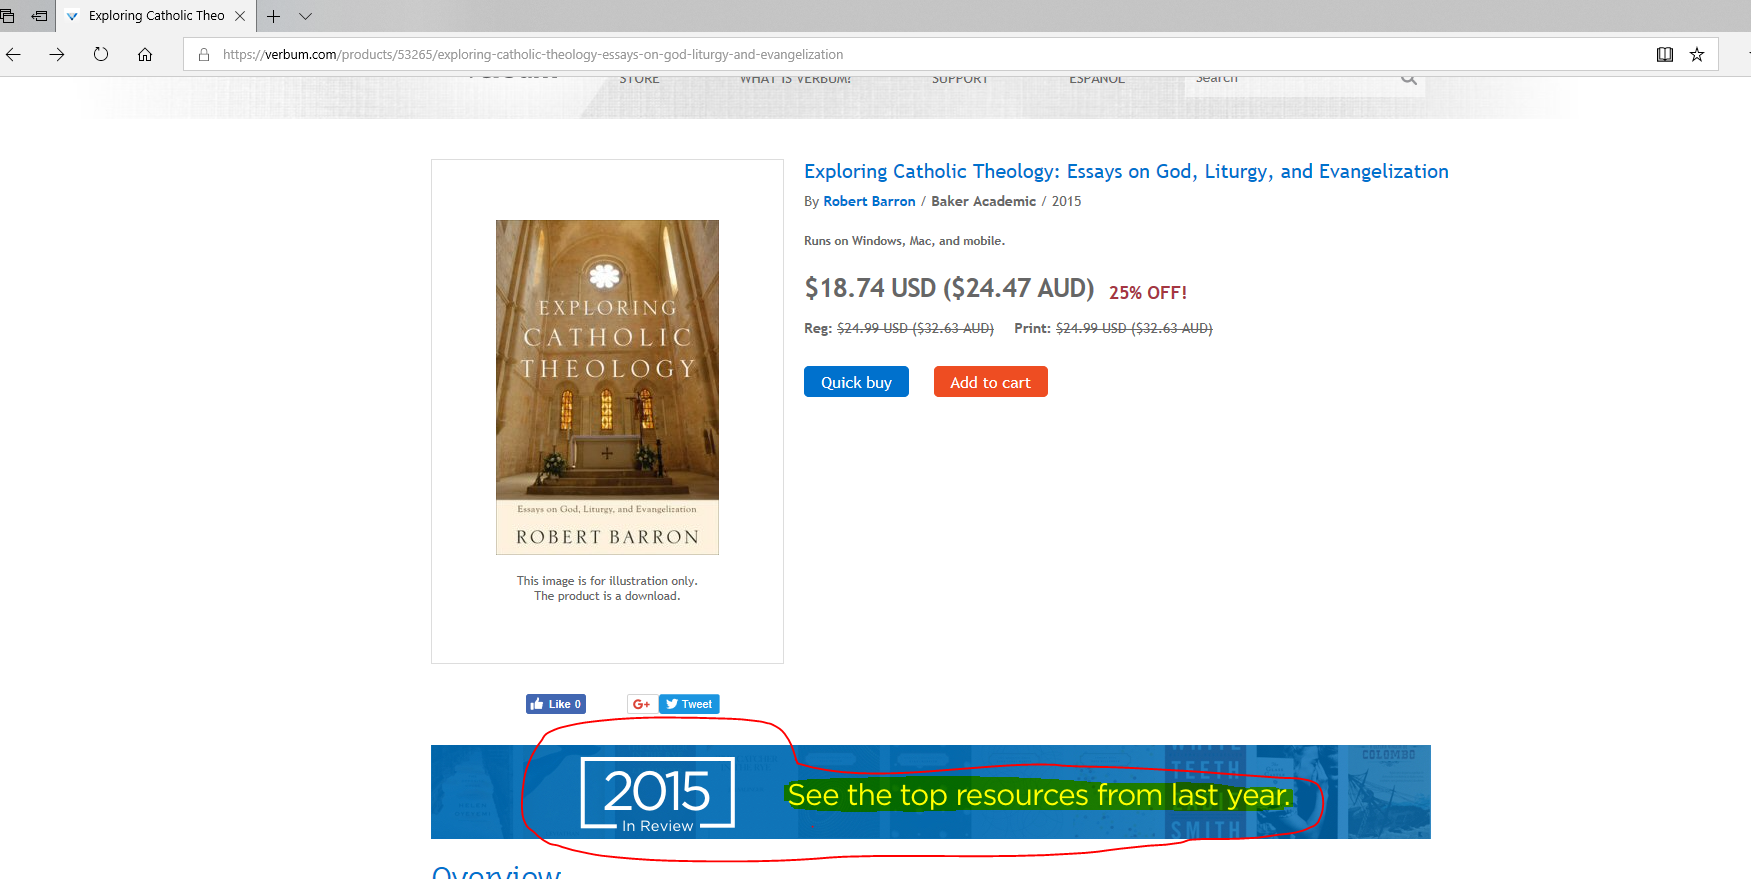Click the Baker Academic publisher text
The image size is (1751, 879).
tap(983, 201)
